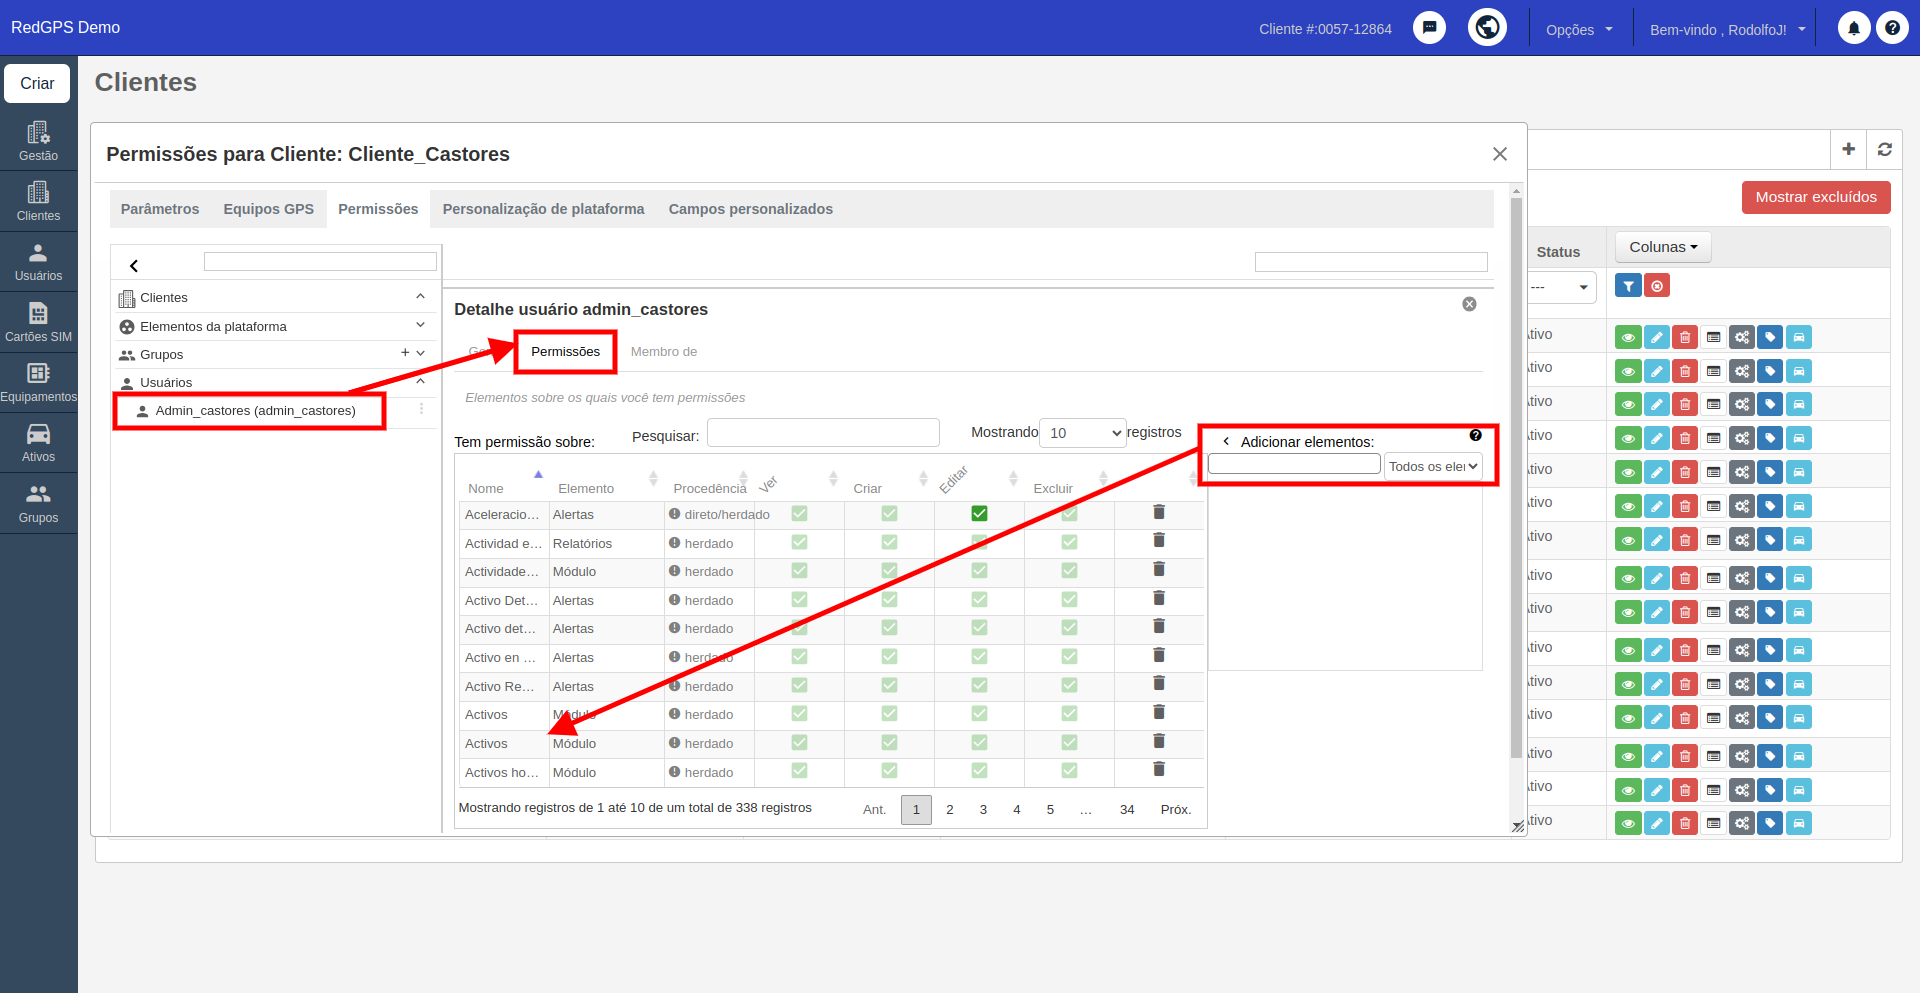Toggle the Editar checkbox for Aceleracio… row

tap(979, 513)
